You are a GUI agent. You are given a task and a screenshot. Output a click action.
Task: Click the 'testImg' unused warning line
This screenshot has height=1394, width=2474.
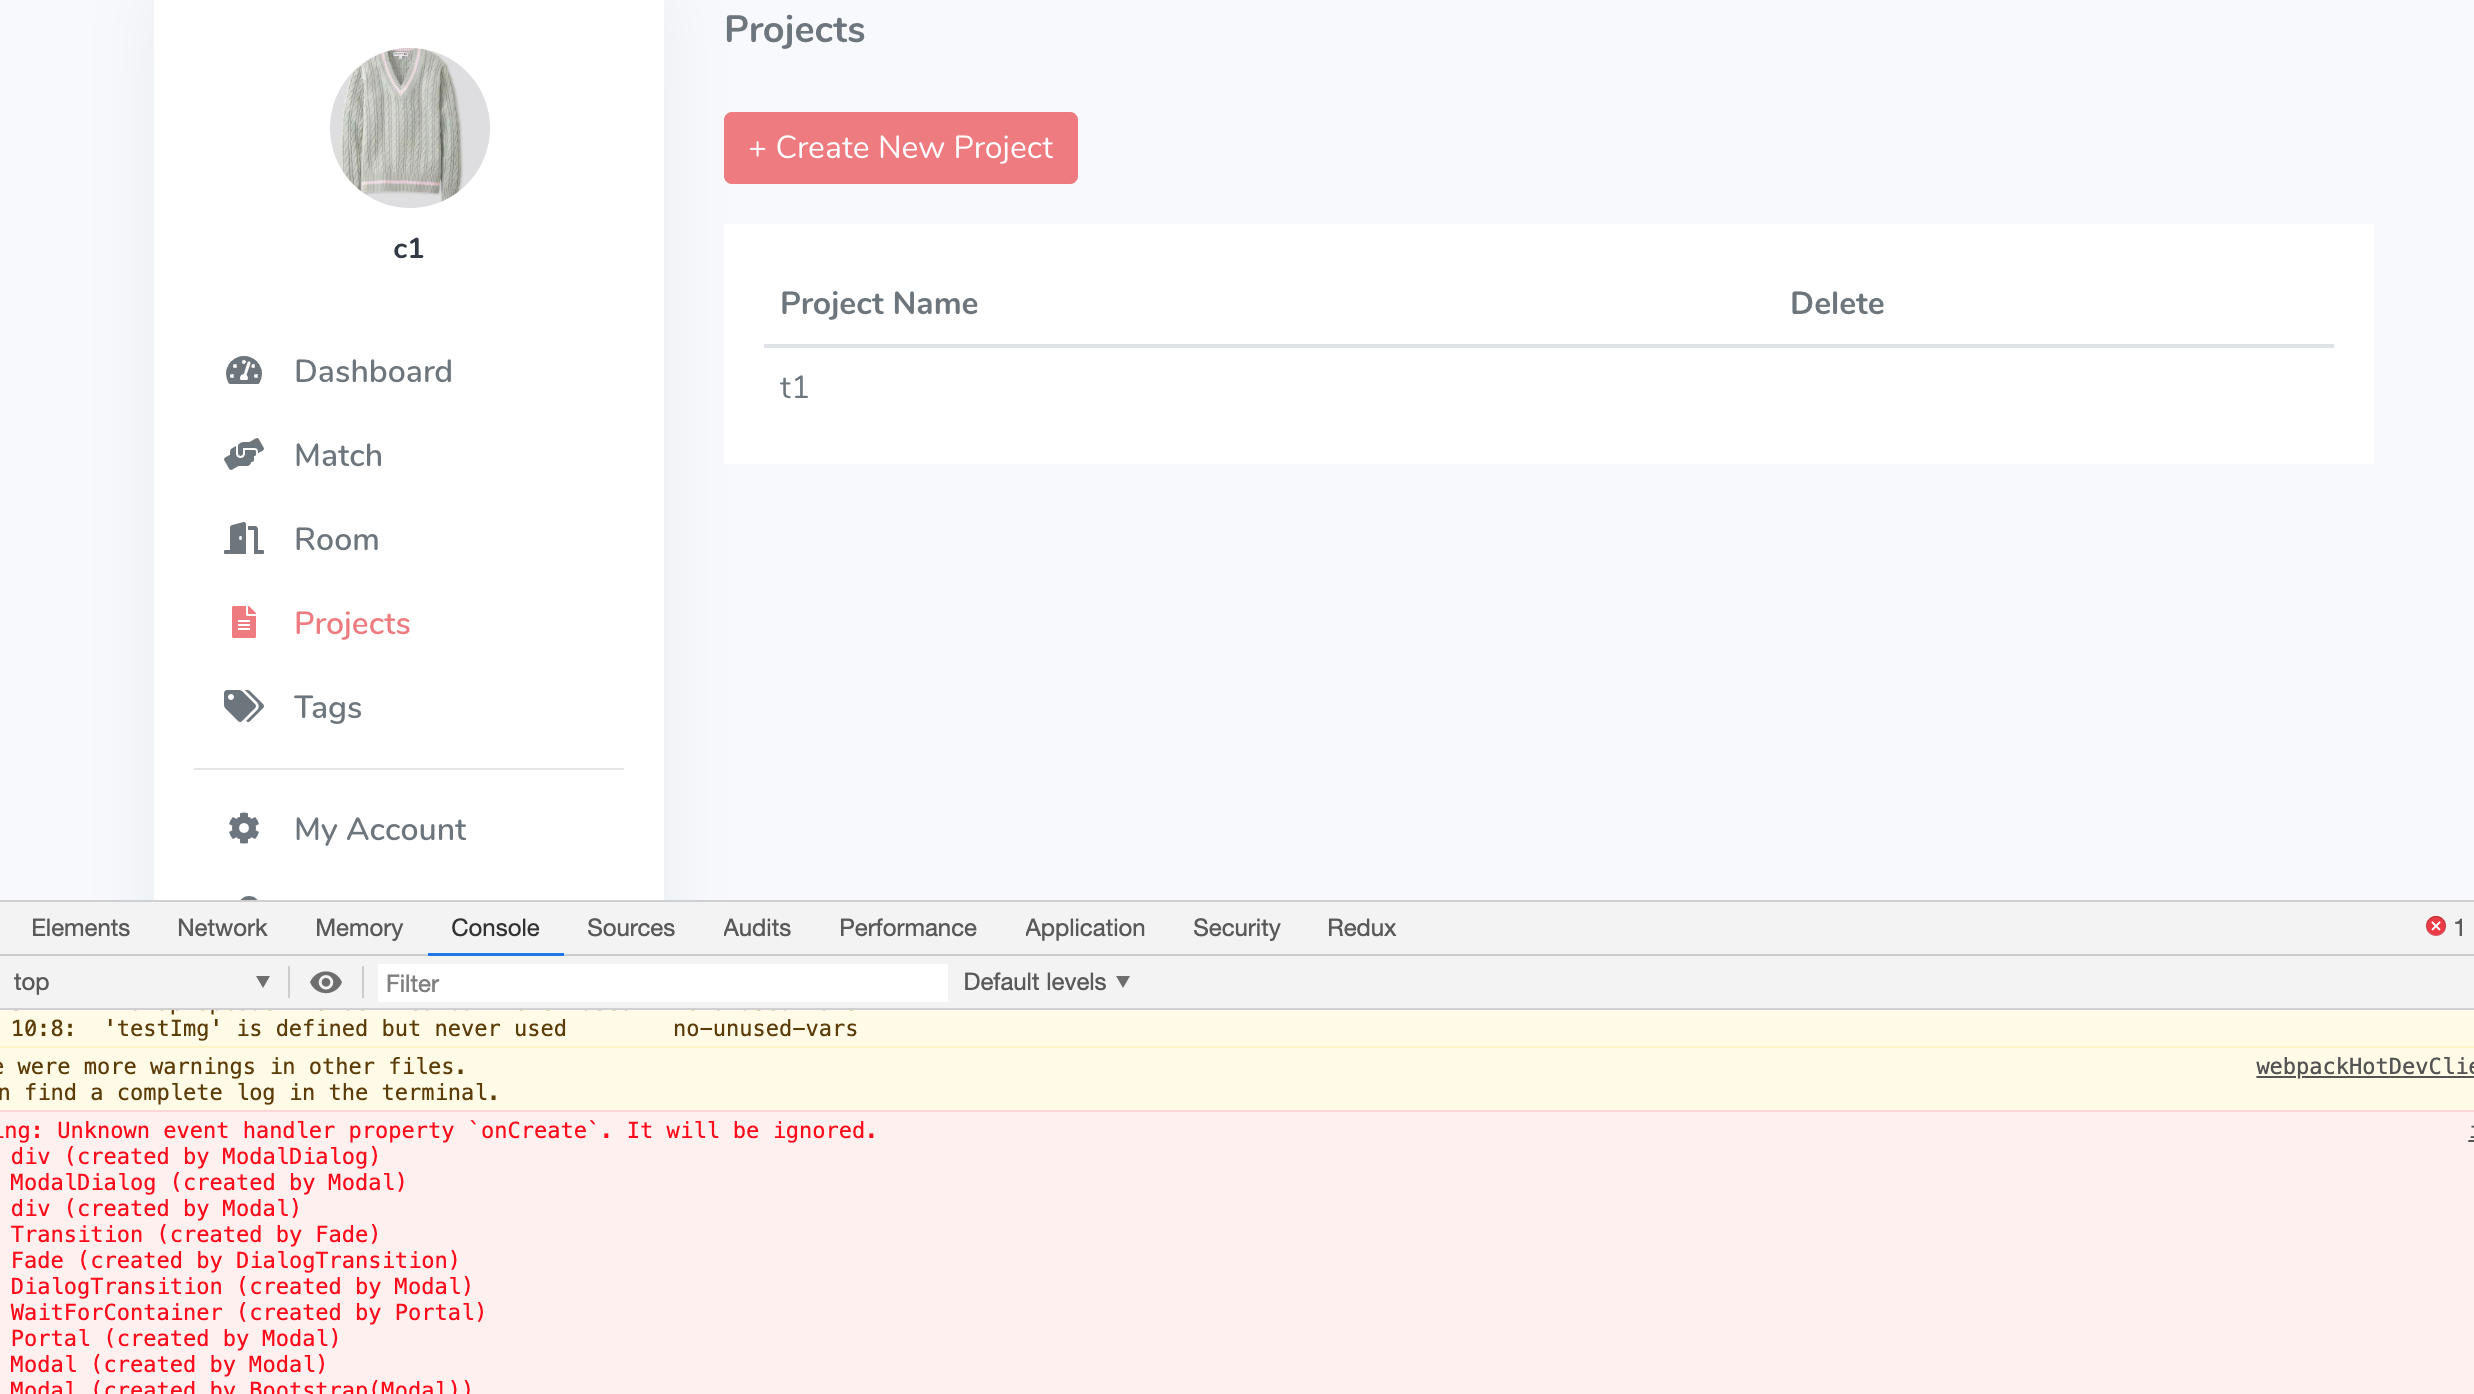[x=434, y=1028]
